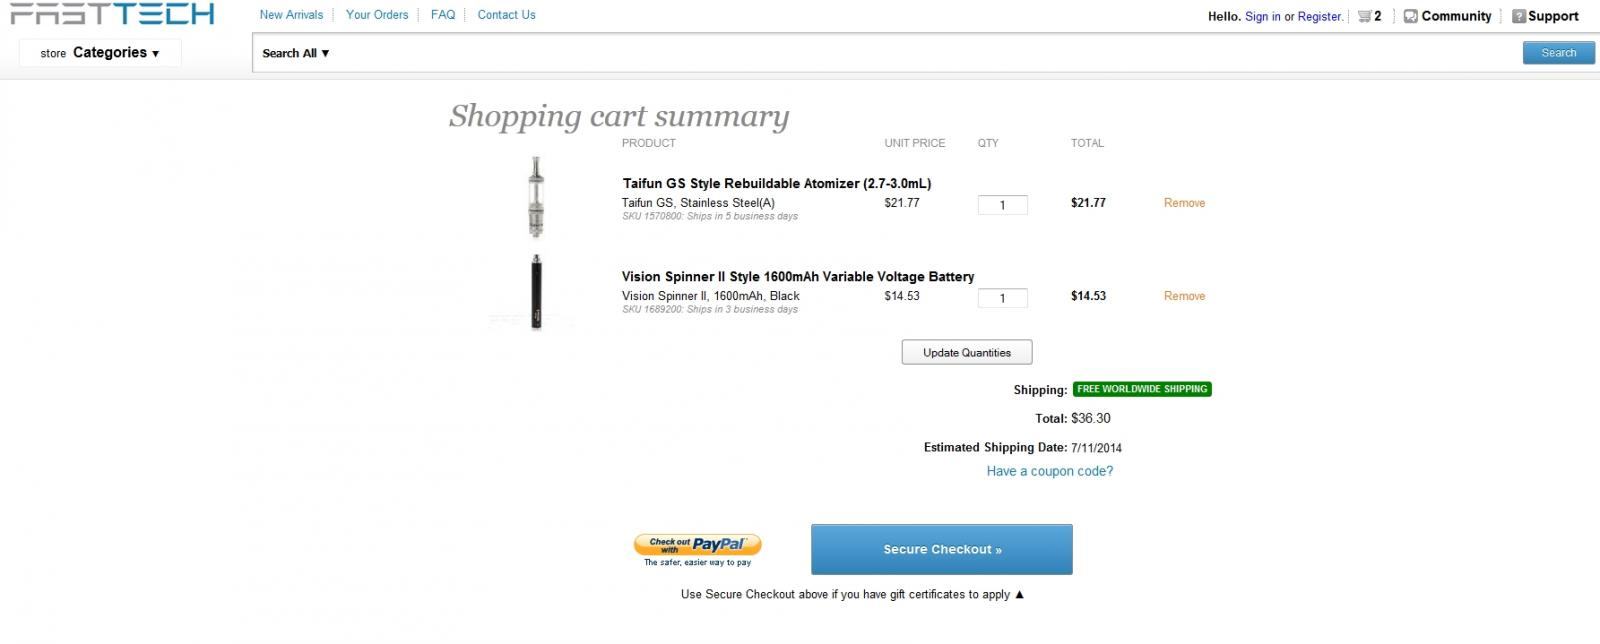The width and height of the screenshot is (1600, 644).
Task: Click the Taifun GS atomizer product image
Action: (536, 197)
